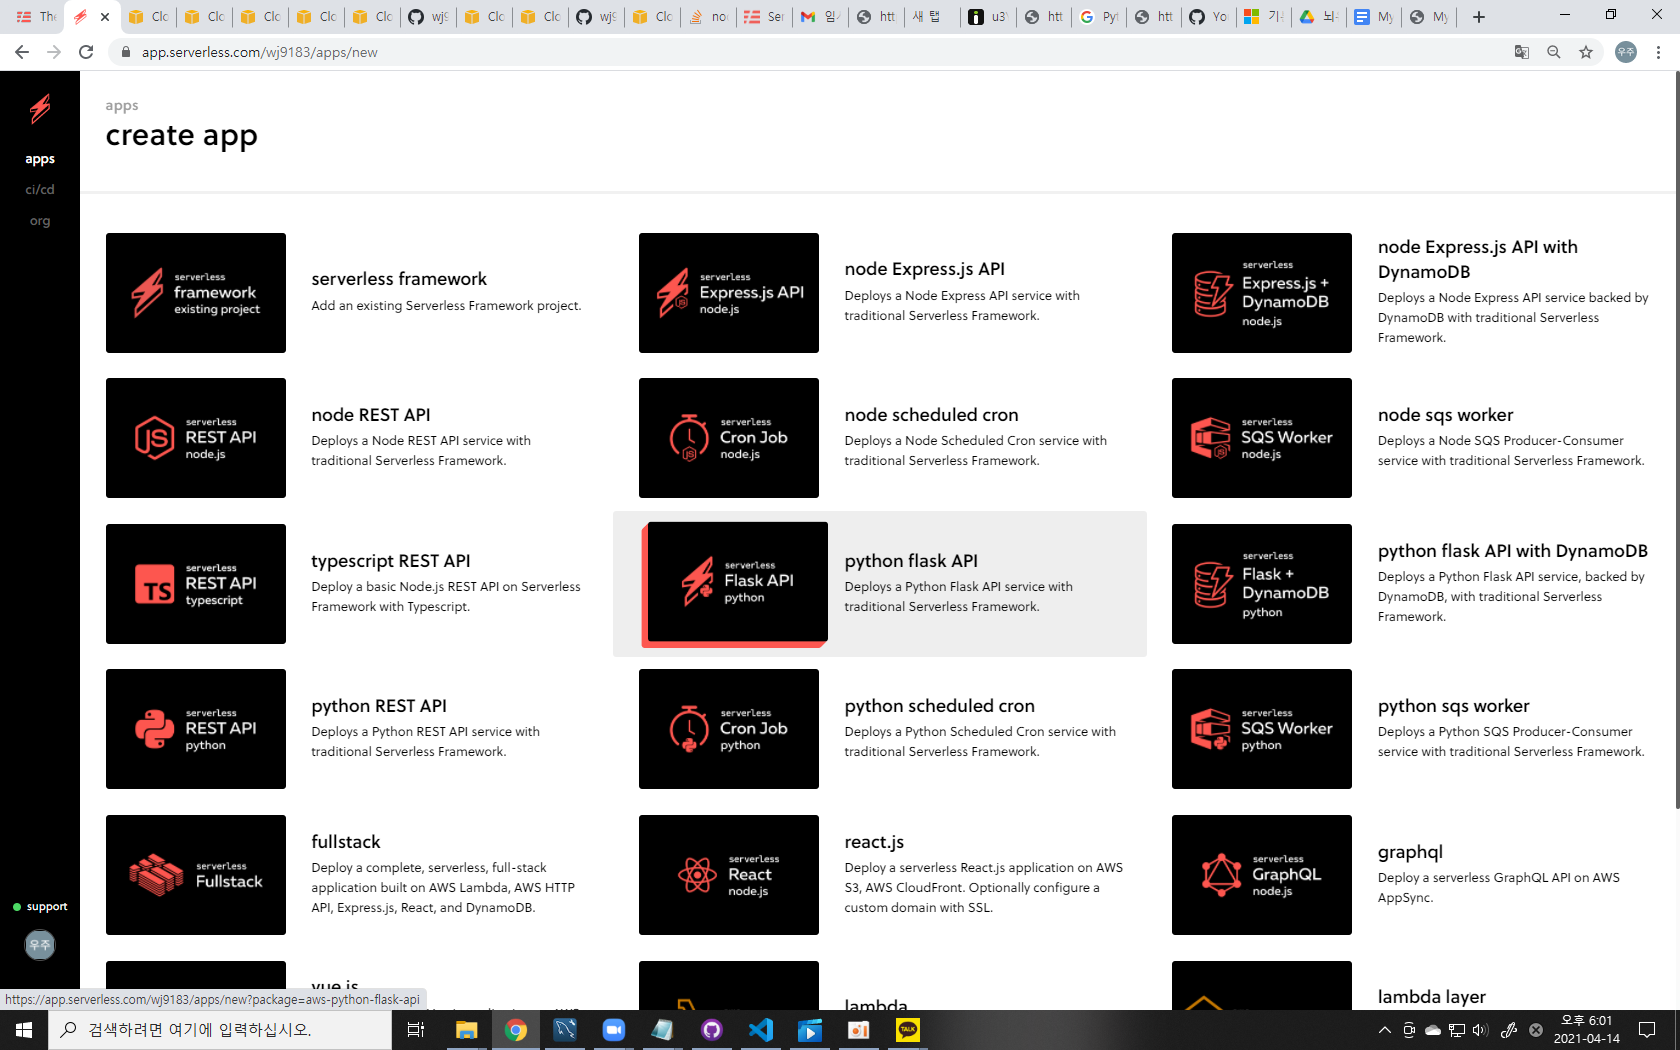Select the SQS Worker python thumbnail
The width and height of the screenshot is (1680, 1050).
(x=1262, y=729)
